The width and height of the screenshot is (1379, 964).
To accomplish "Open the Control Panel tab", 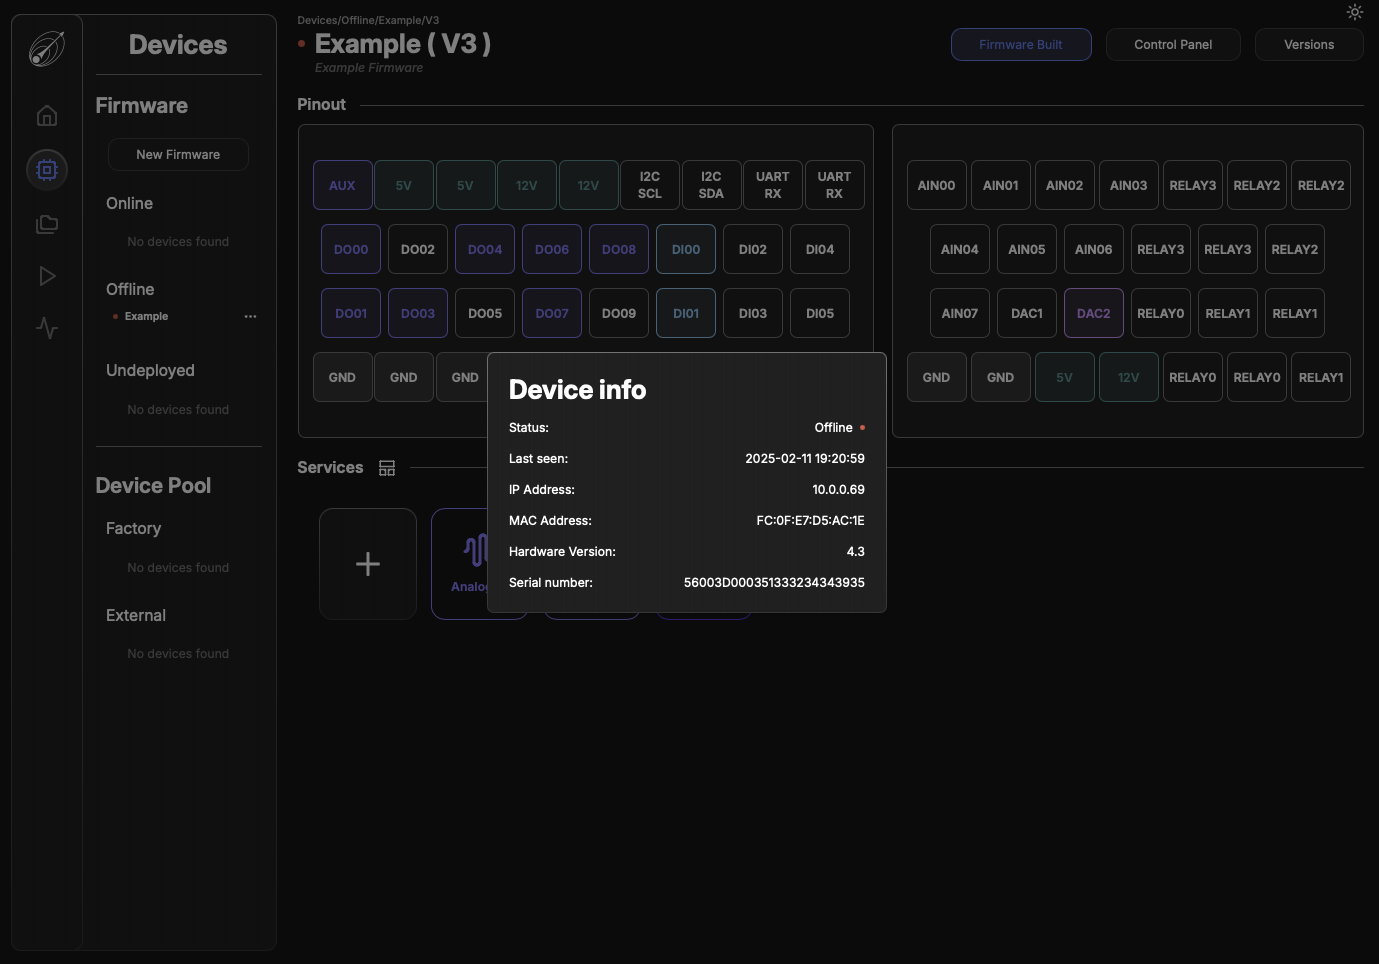I will point(1173,45).
